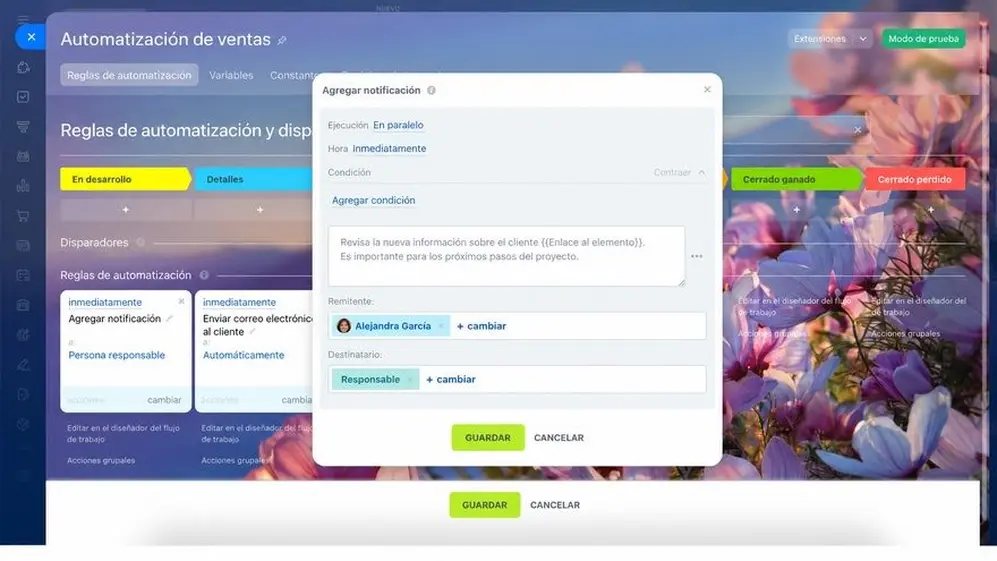Open Acciones grupales under En desarrollo column

(101, 461)
